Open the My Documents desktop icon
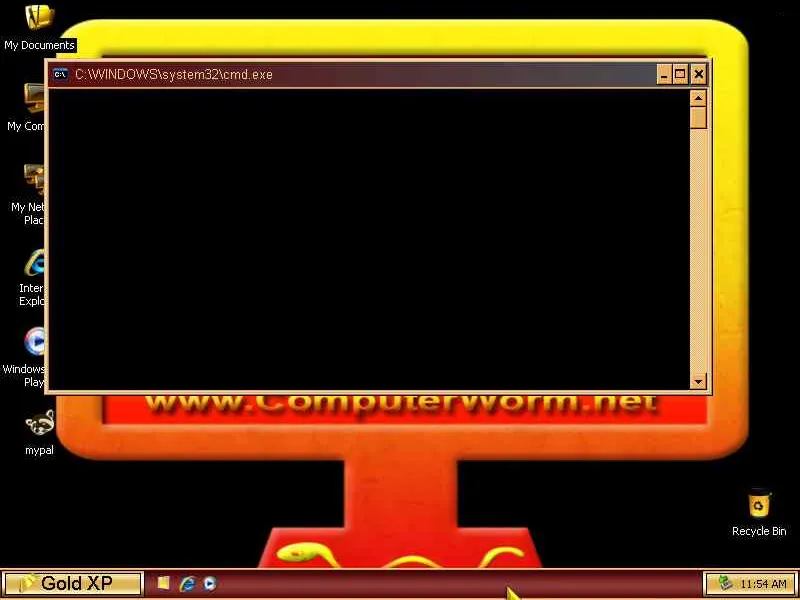 tap(39, 18)
